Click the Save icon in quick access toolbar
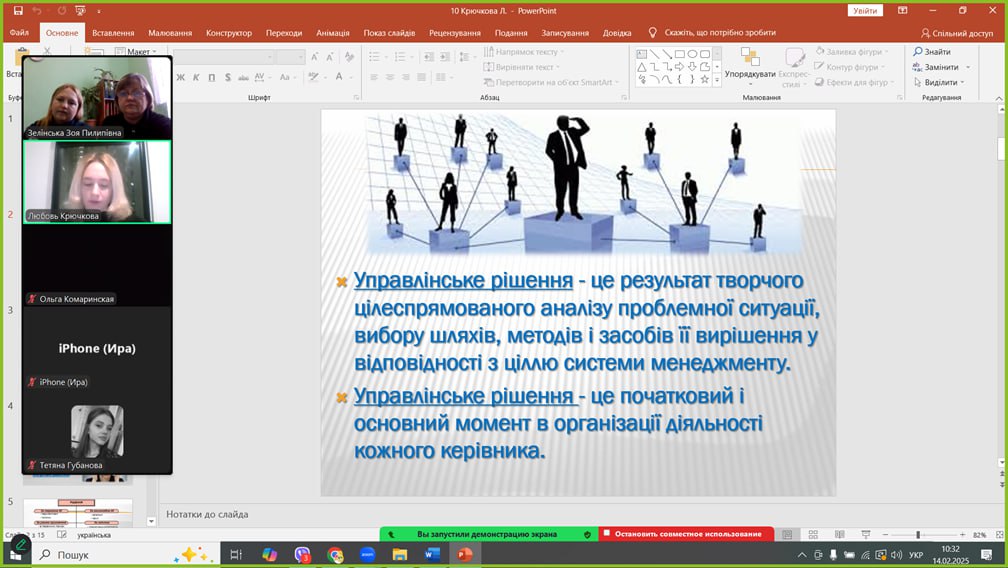 click(18, 10)
